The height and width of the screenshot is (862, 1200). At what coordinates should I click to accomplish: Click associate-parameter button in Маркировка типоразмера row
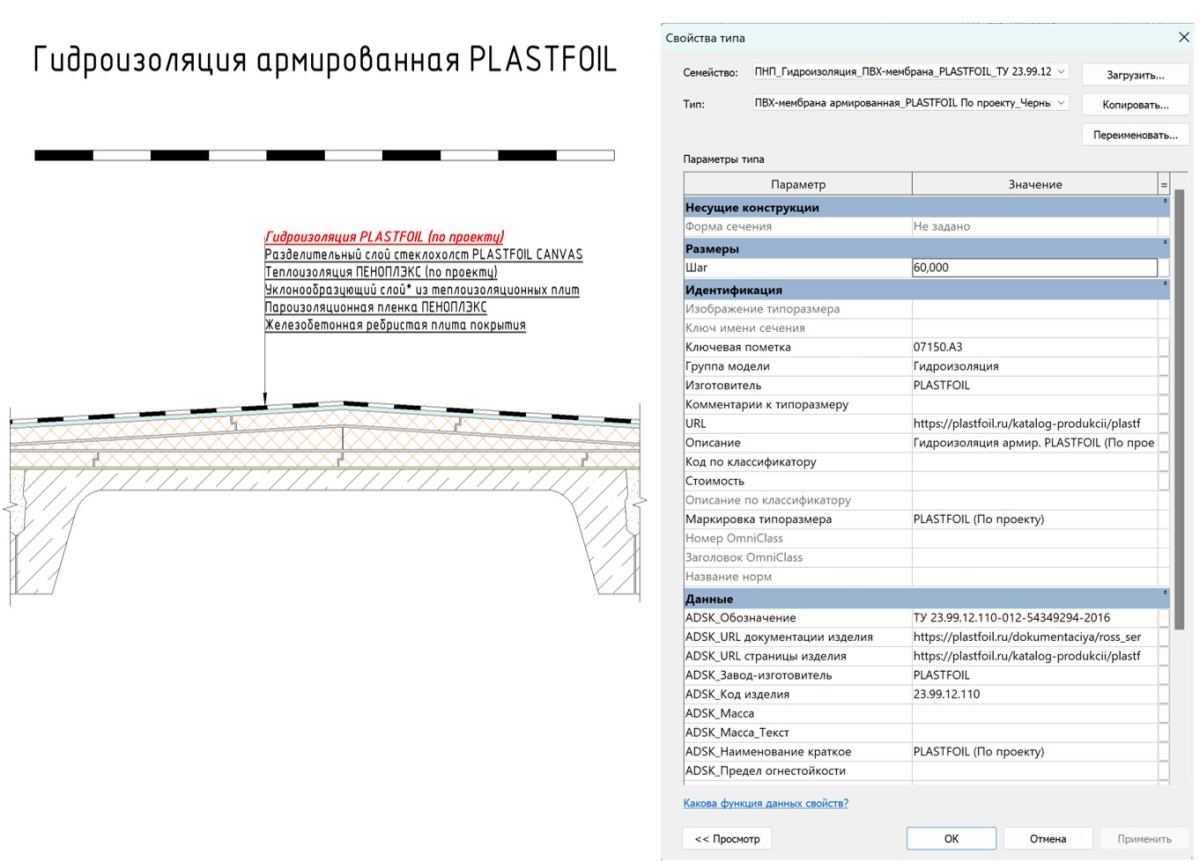(x=1164, y=520)
